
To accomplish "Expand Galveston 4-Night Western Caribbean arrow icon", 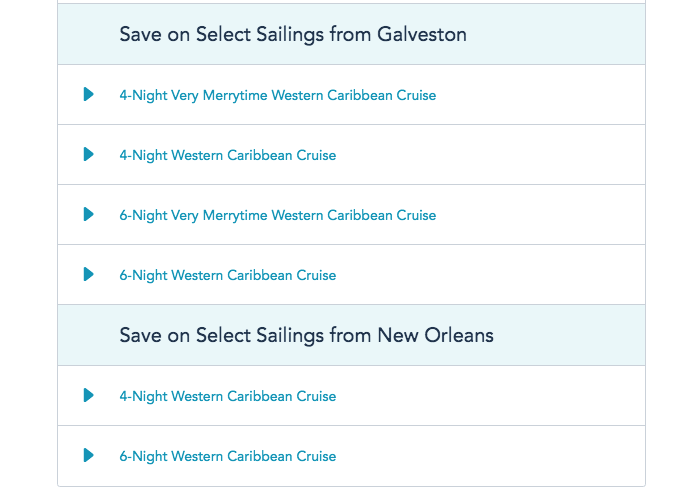I will (x=89, y=155).
